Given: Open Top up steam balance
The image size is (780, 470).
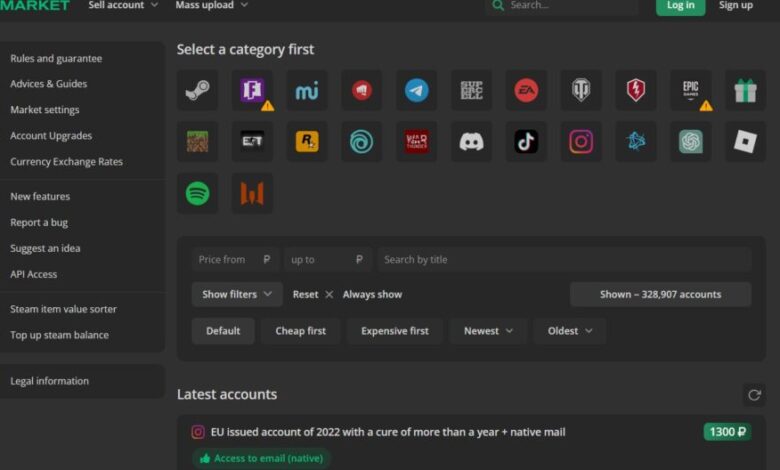Looking at the screenshot, I should tap(60, 335).
